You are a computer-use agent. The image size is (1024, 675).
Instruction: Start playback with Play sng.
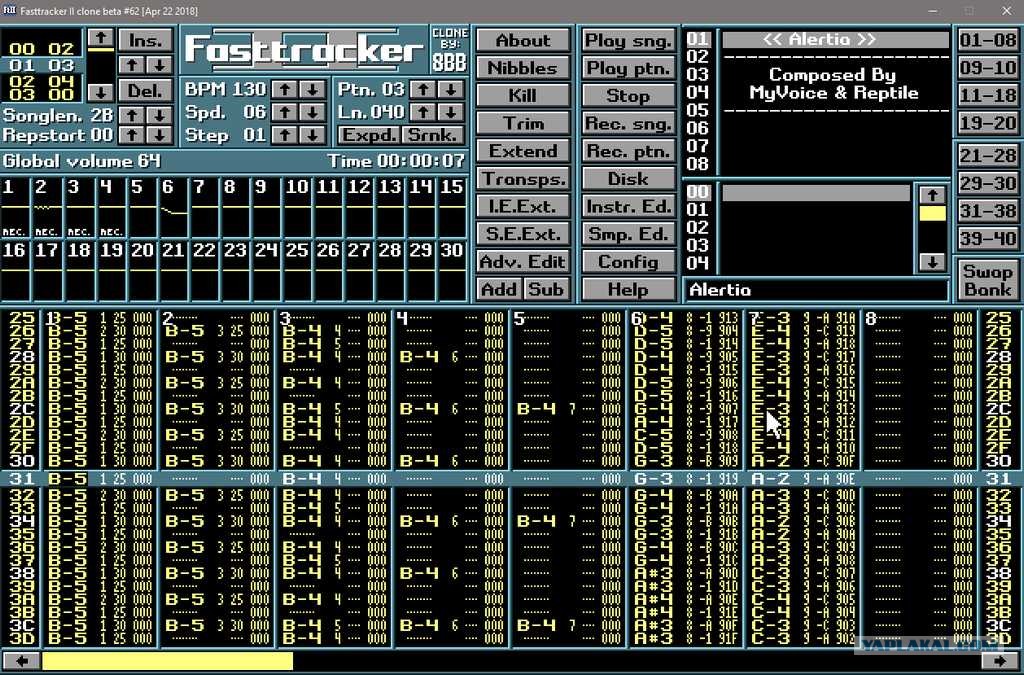[628, 40]
